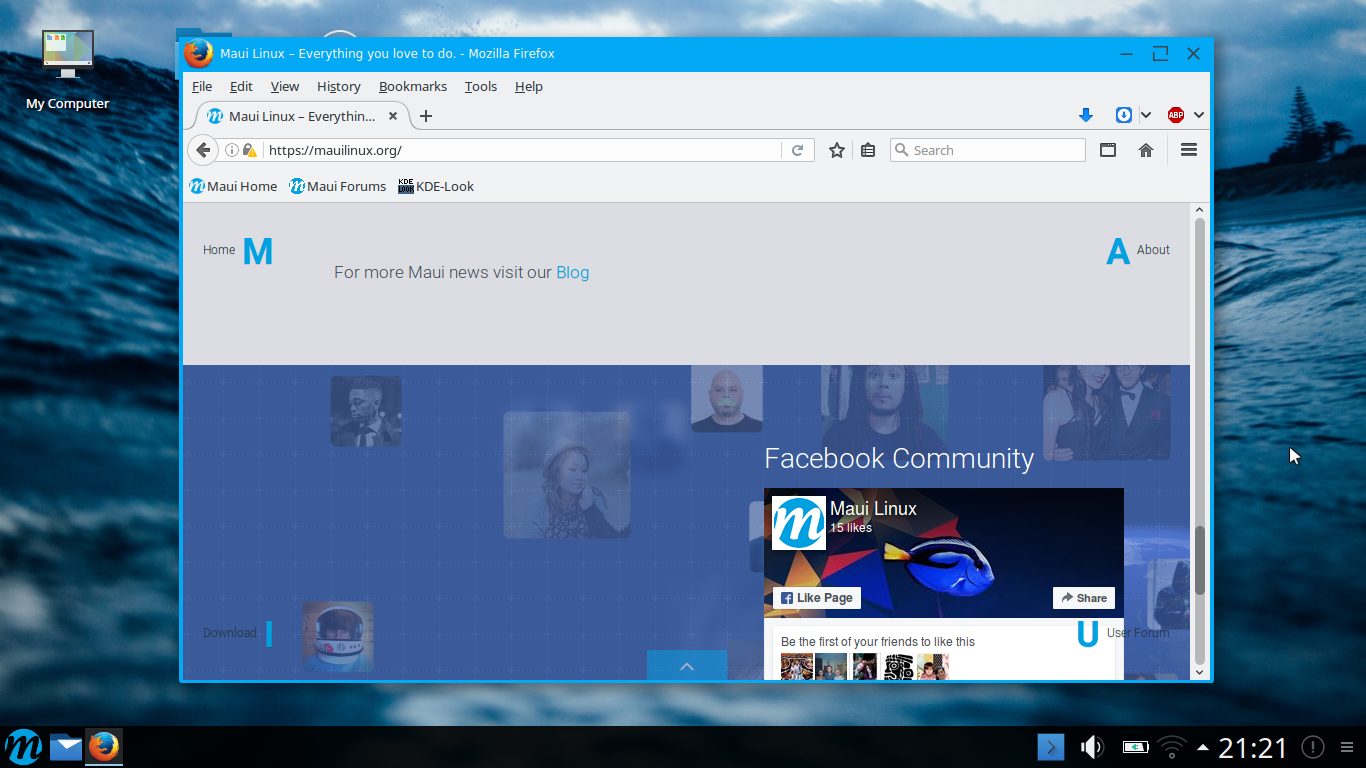Click the volume speaker tray icon
Image resolution: width=1366 pixels, height=768 pixels.
1092,747
